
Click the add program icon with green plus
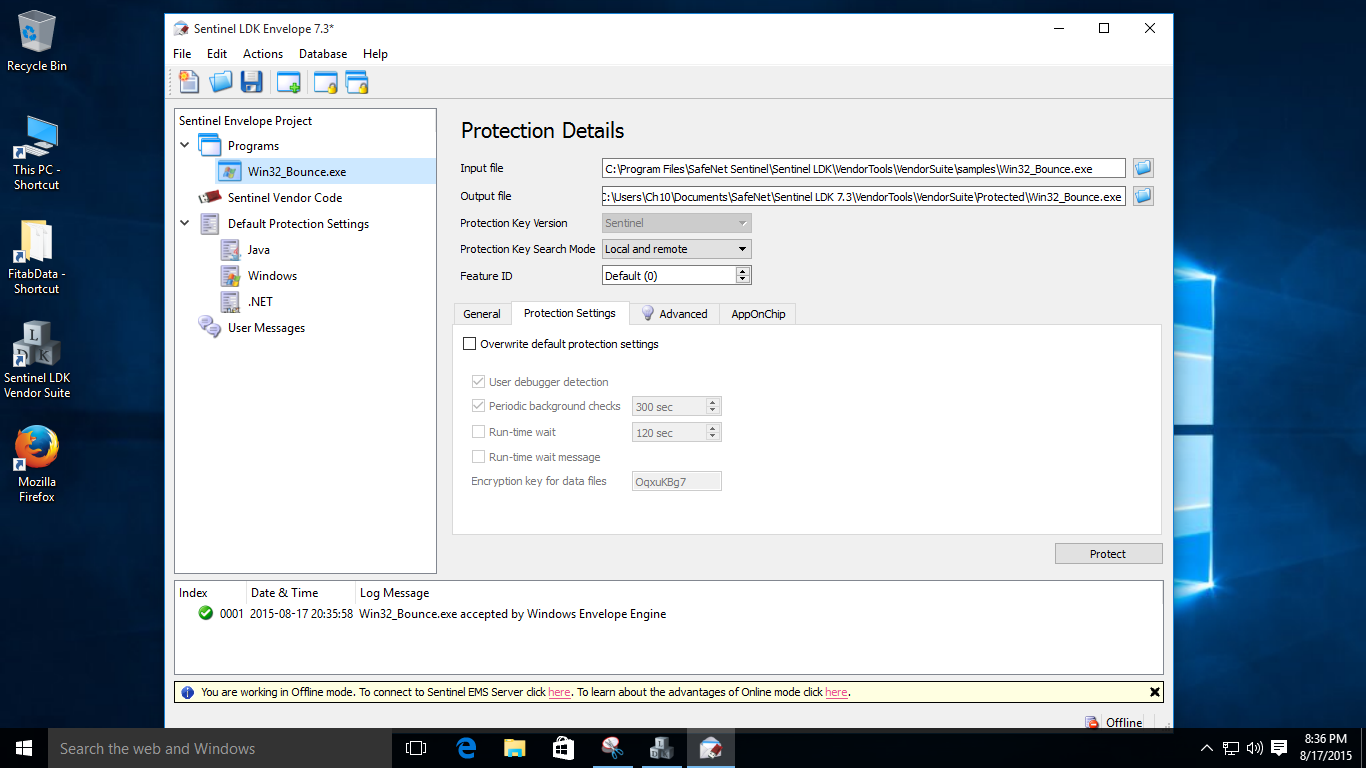[x=288, y=82]
